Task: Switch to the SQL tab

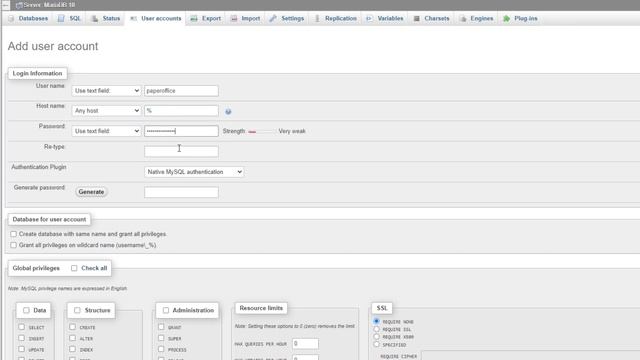Action: (x=70, y=18)
